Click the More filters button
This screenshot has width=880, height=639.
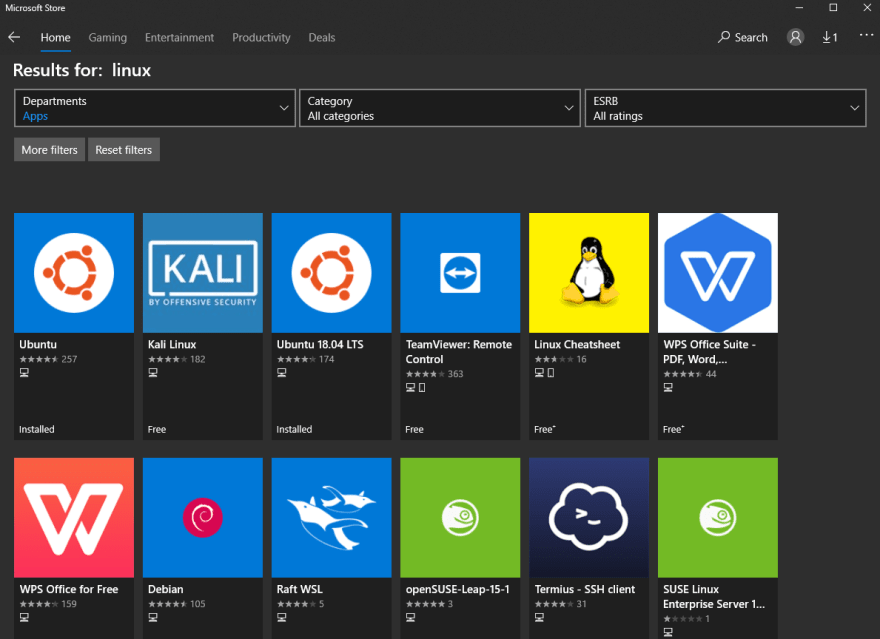tap(49, 150)
